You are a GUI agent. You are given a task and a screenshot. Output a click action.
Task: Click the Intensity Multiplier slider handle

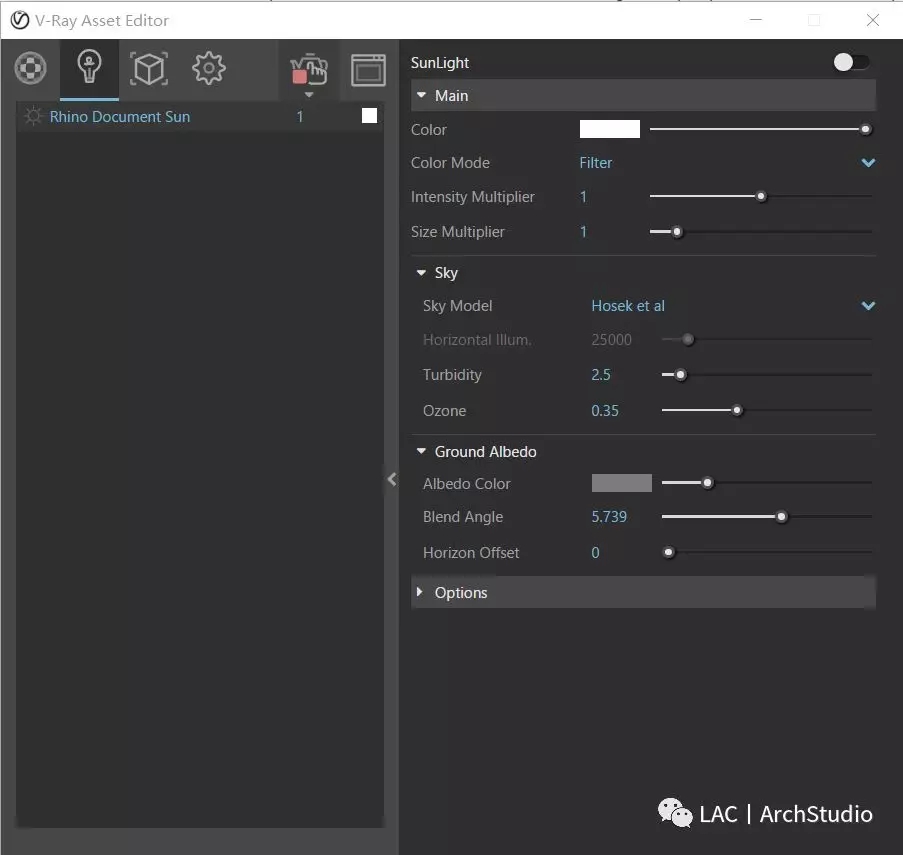pos(761,197)
